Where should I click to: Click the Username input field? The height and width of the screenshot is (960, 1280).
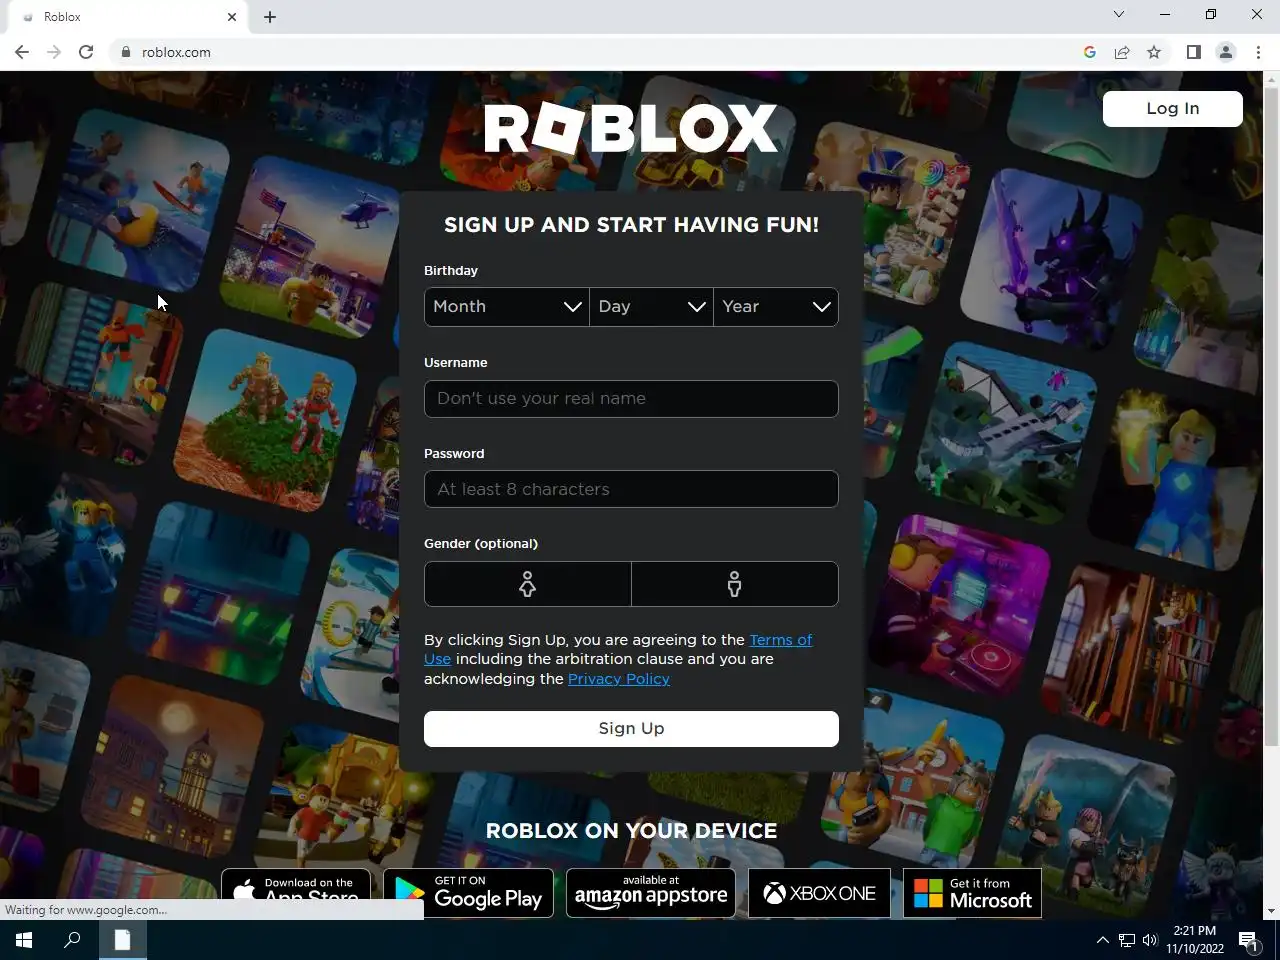coord(631,399)
